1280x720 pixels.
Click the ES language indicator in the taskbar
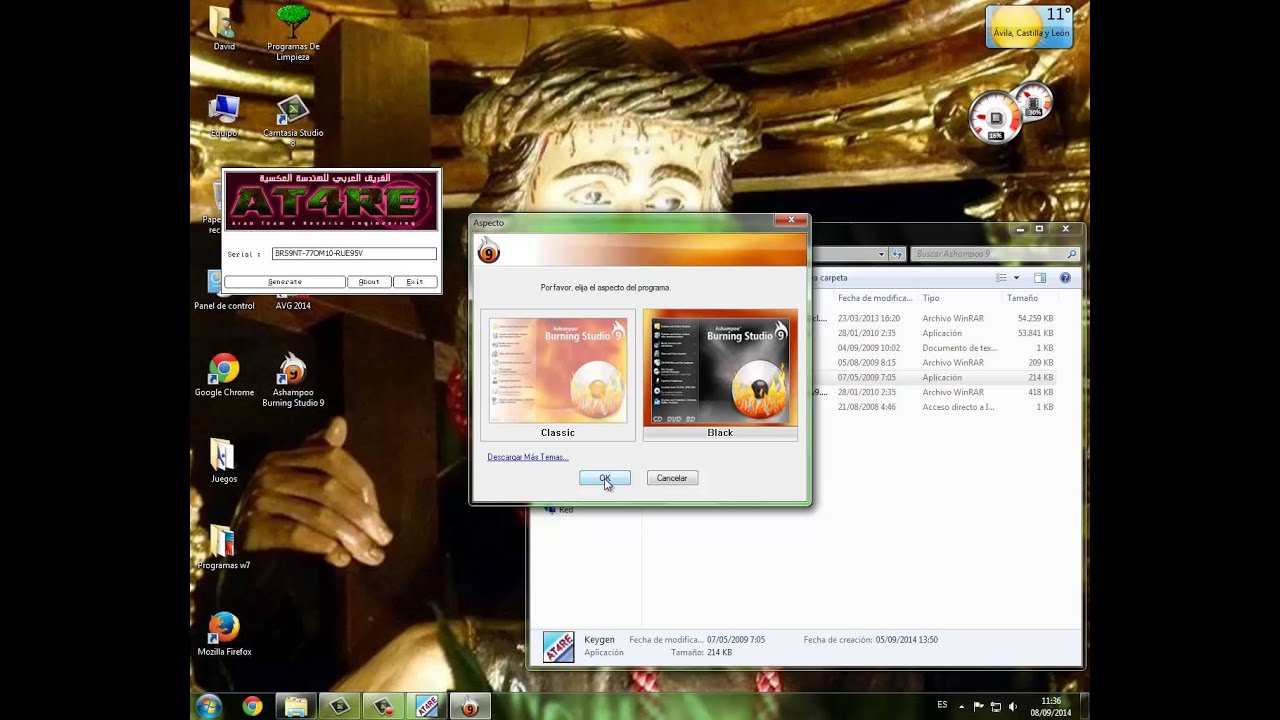click(x=942, y=705)
